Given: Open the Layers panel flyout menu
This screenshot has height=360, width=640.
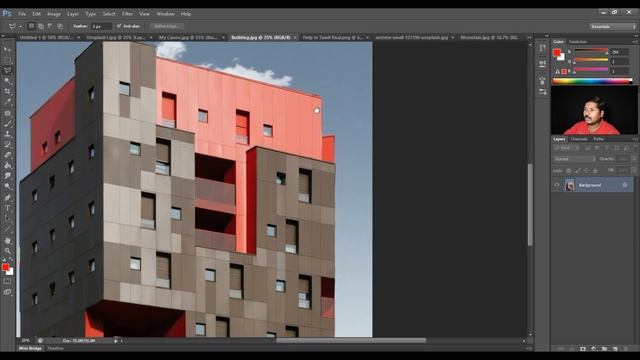Looking at the screenshot, I should [x=635, y=139].
